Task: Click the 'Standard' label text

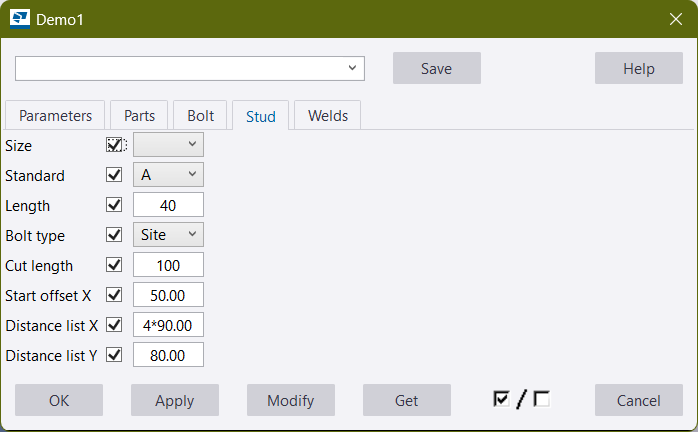Action: pos(35,176)
